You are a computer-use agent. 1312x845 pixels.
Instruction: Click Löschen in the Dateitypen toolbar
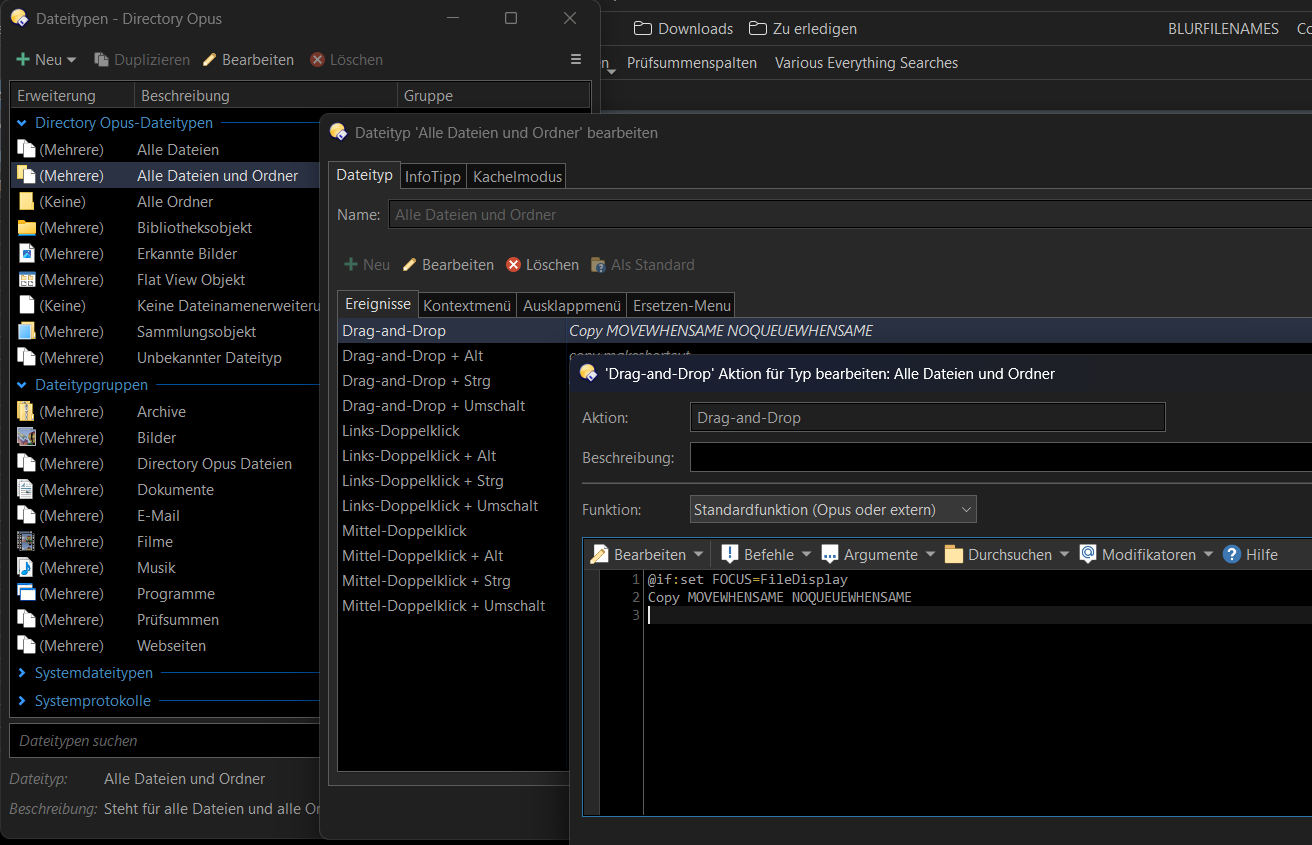346,60
